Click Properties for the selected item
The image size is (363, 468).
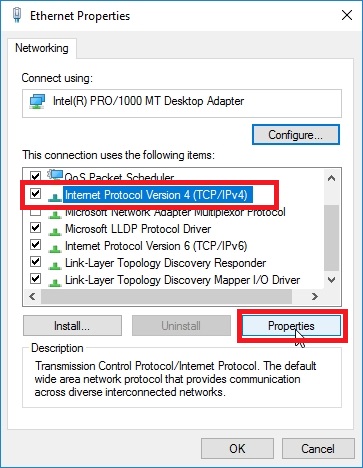(x=291, y=326)
